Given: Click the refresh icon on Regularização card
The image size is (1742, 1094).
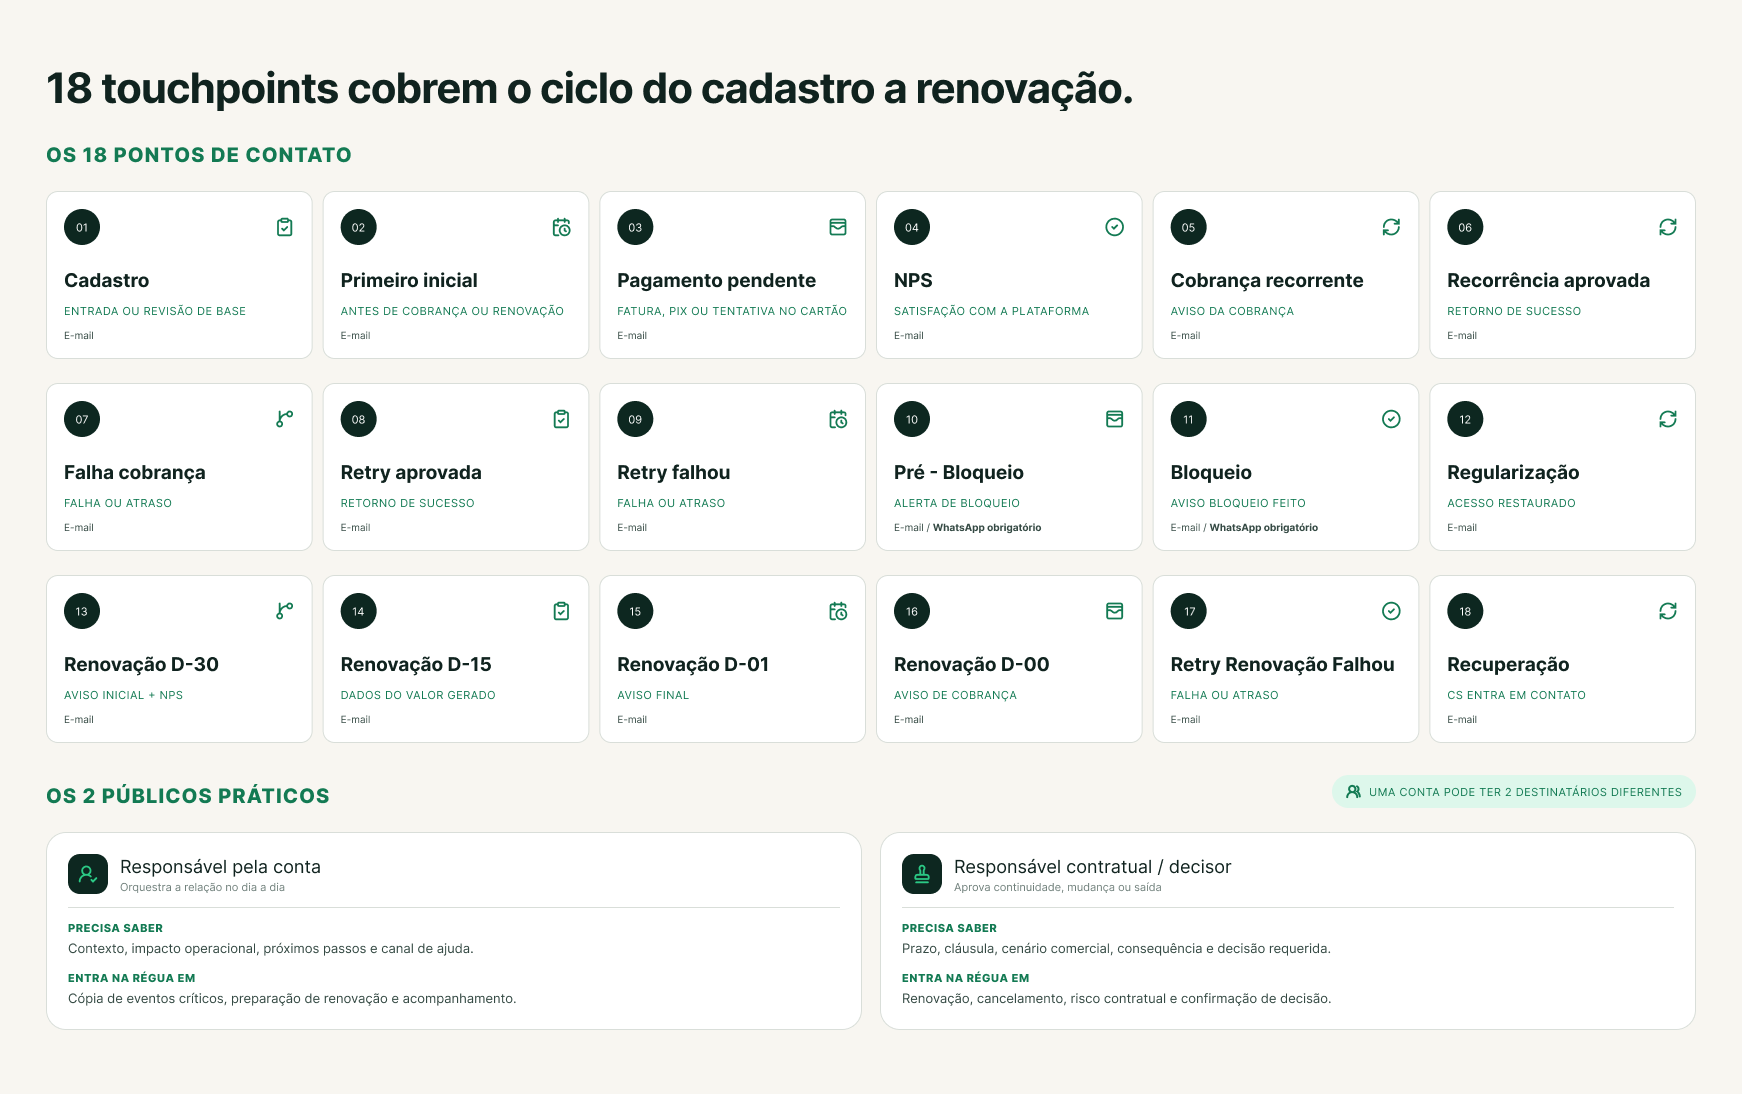Looking at the screenshot, I should pos(1668,419).
